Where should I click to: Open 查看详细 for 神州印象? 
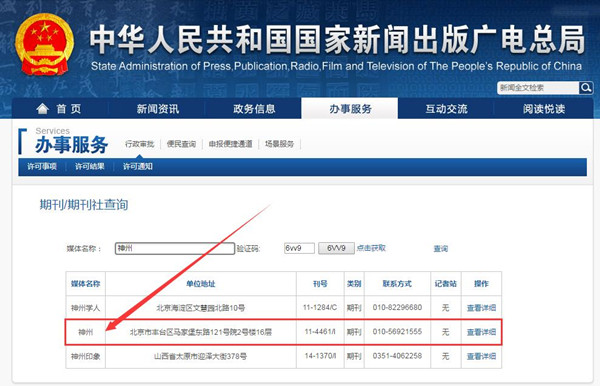click(481, 356)
